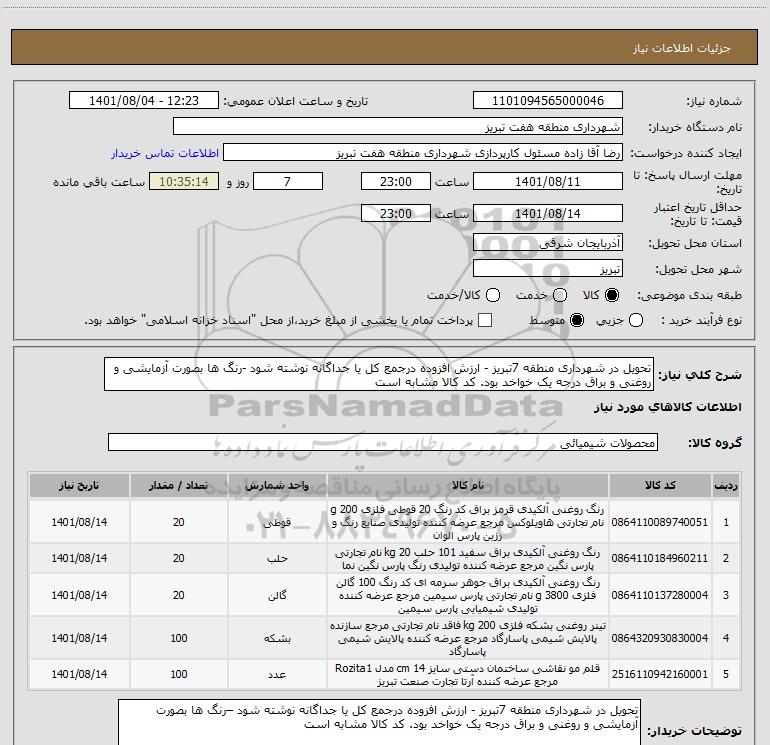The height and width of the screenshot is (745, 770).
Task: Click the واحد شمارش column header
Action: coord(277,486)
